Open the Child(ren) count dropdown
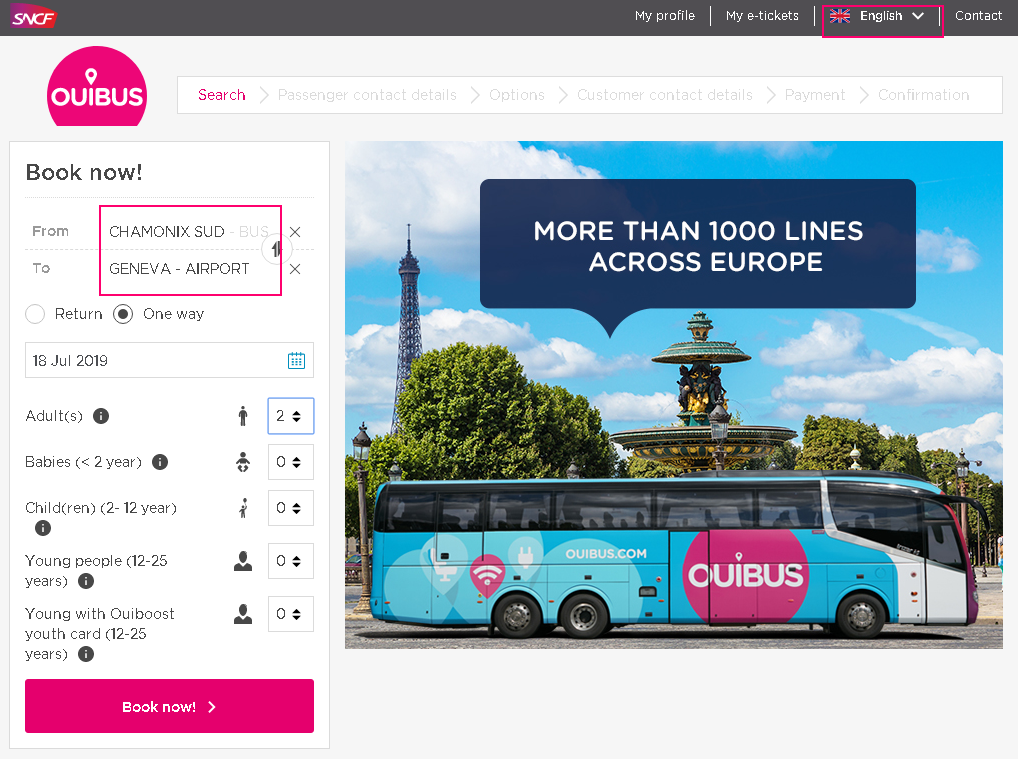This screenshot has width=1018, height=759. point(291,508)
